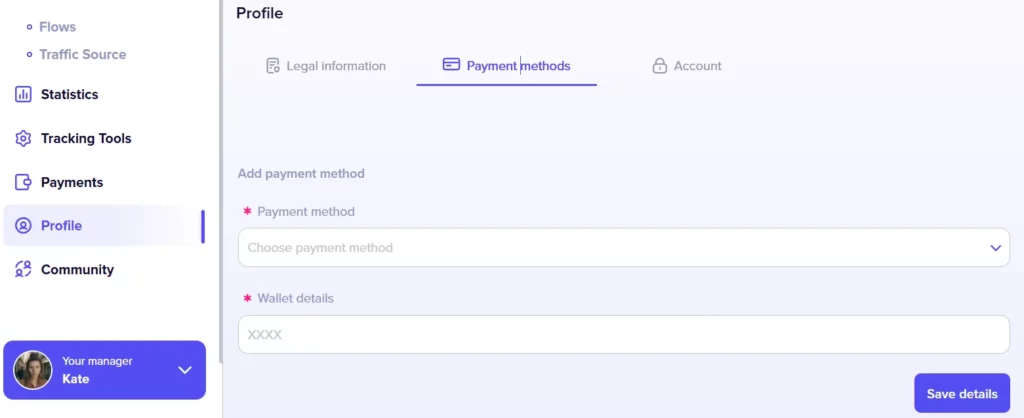
Task: Open the Community section
Action: click(77, 269)
